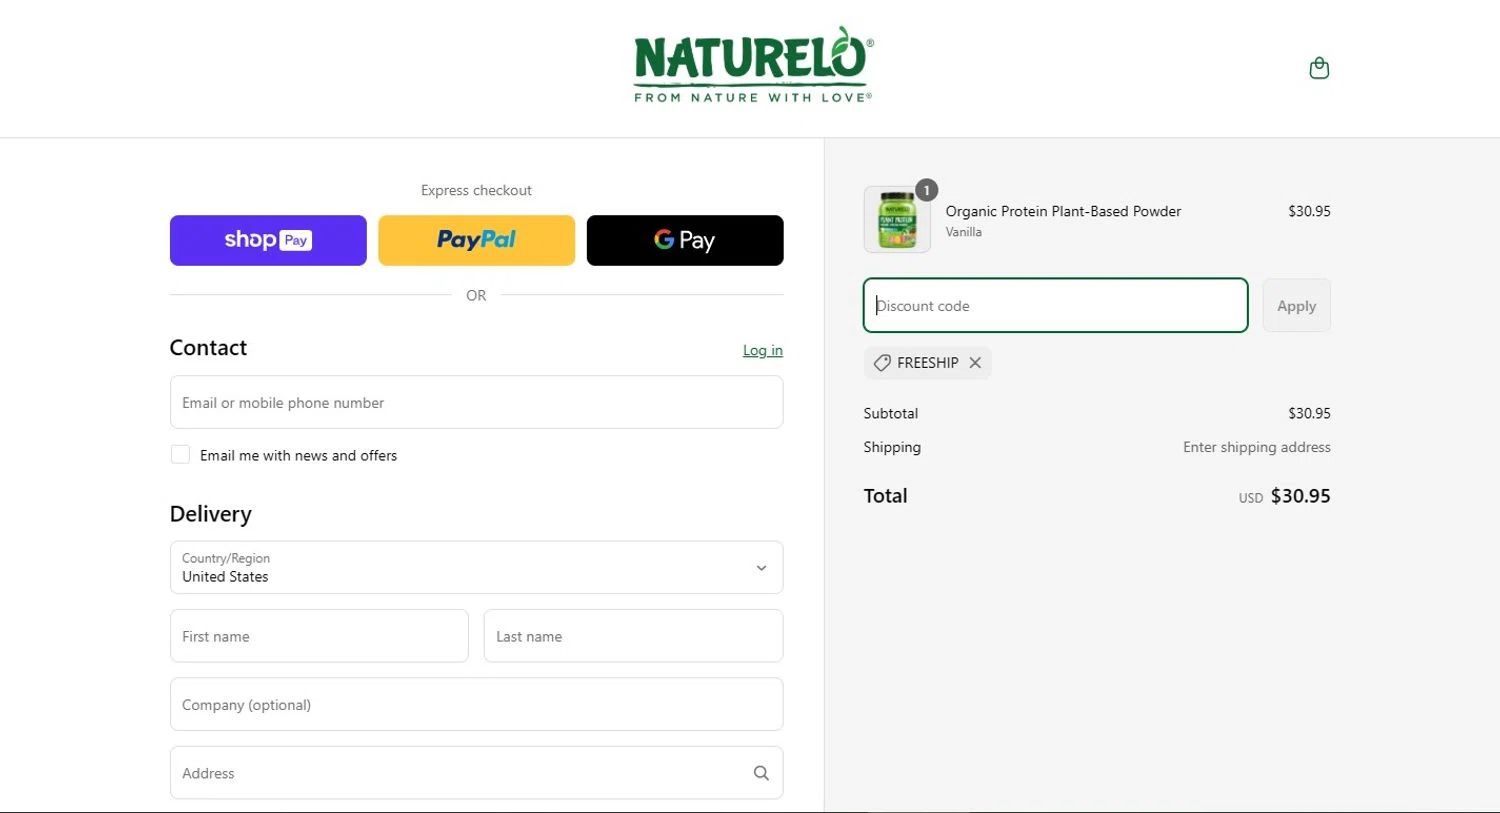This screenshot has height=813, width=1500.
Task: Open the Country/Region dropdown
Action: [x=476, y=567]
